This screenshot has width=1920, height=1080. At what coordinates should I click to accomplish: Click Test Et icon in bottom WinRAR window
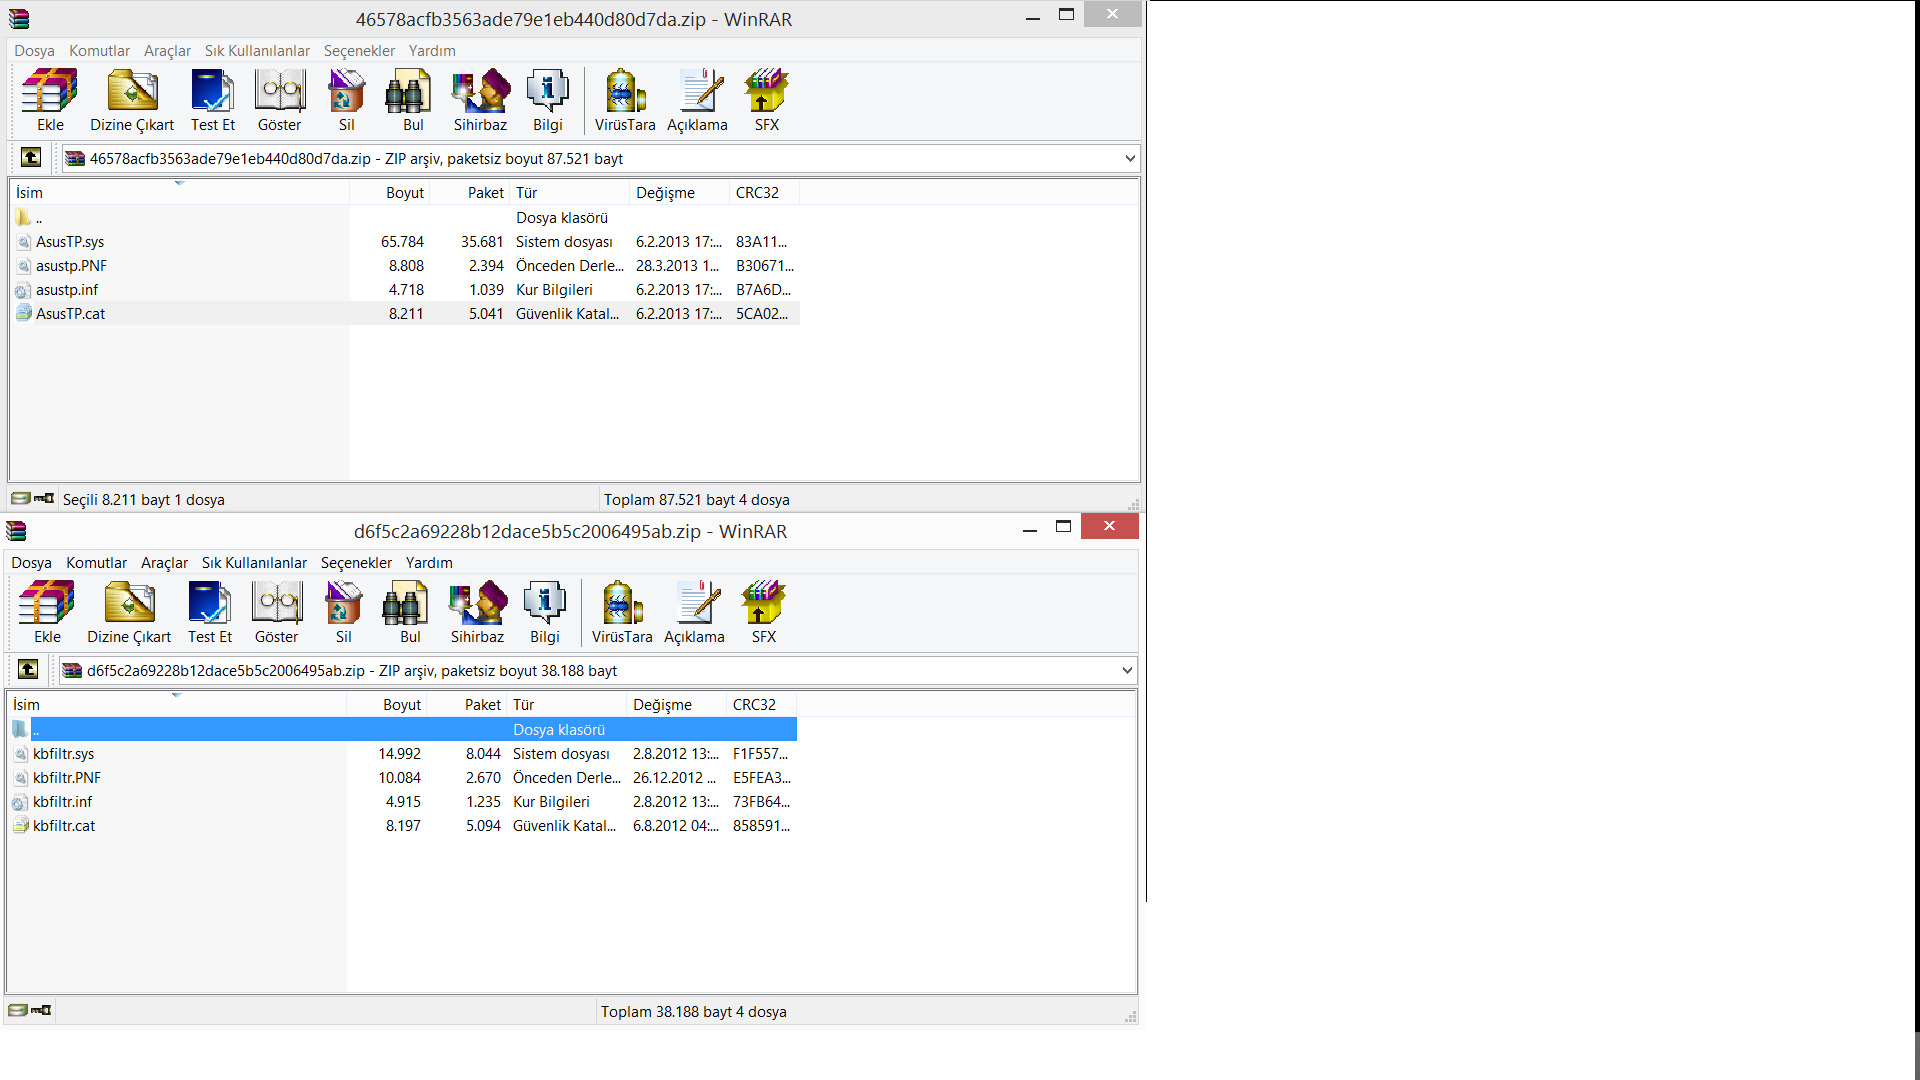coord(210,612)
